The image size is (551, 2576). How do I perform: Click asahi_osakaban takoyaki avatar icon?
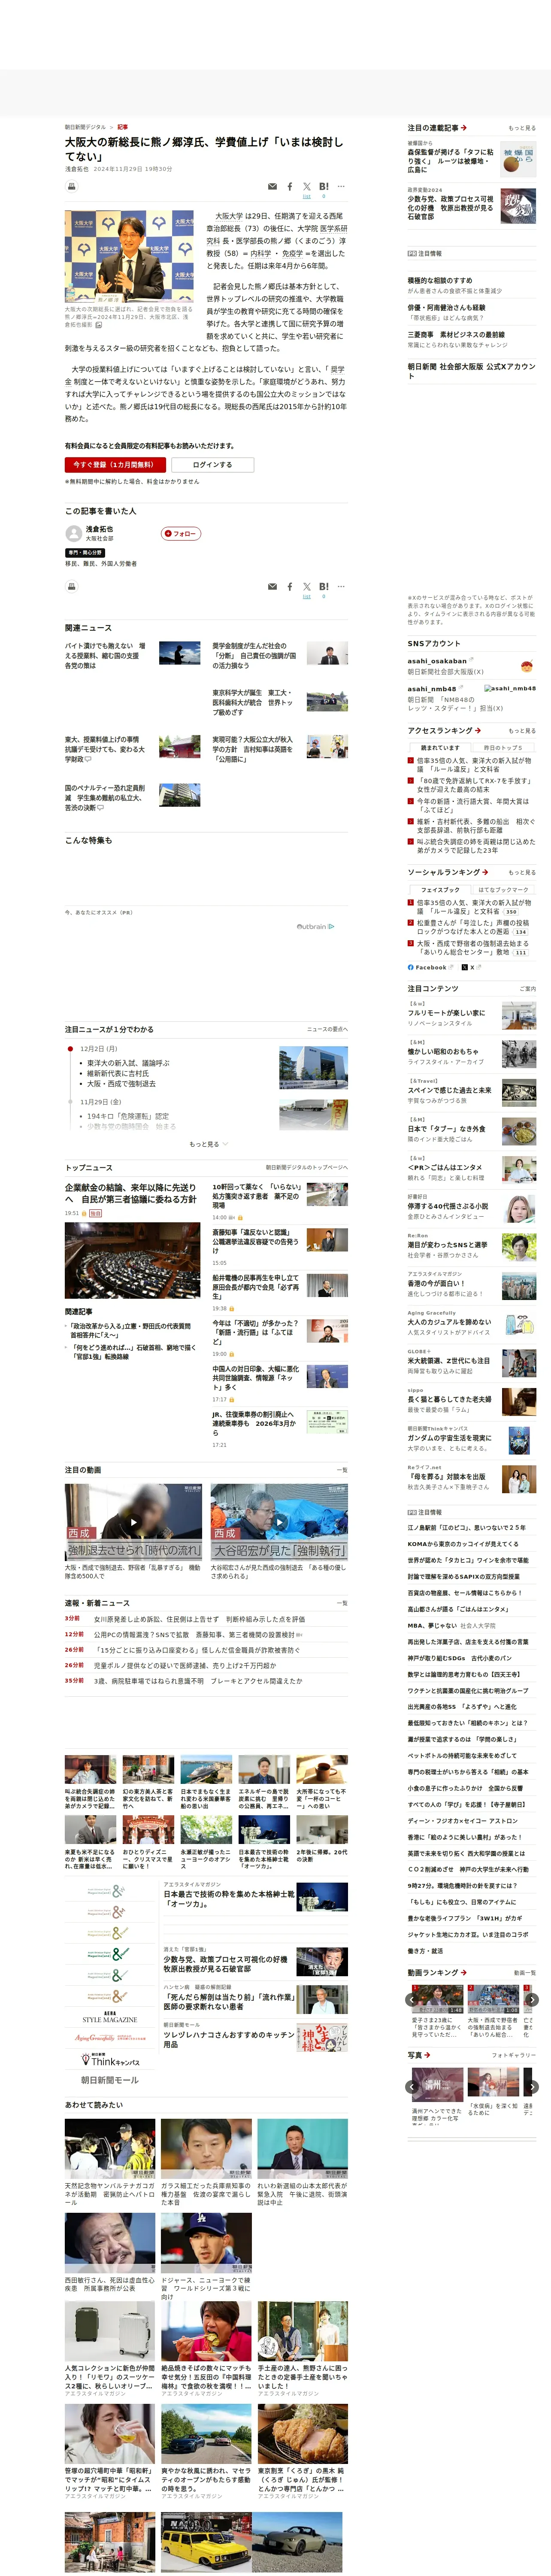pyautogui.click(x=526, y=666)
